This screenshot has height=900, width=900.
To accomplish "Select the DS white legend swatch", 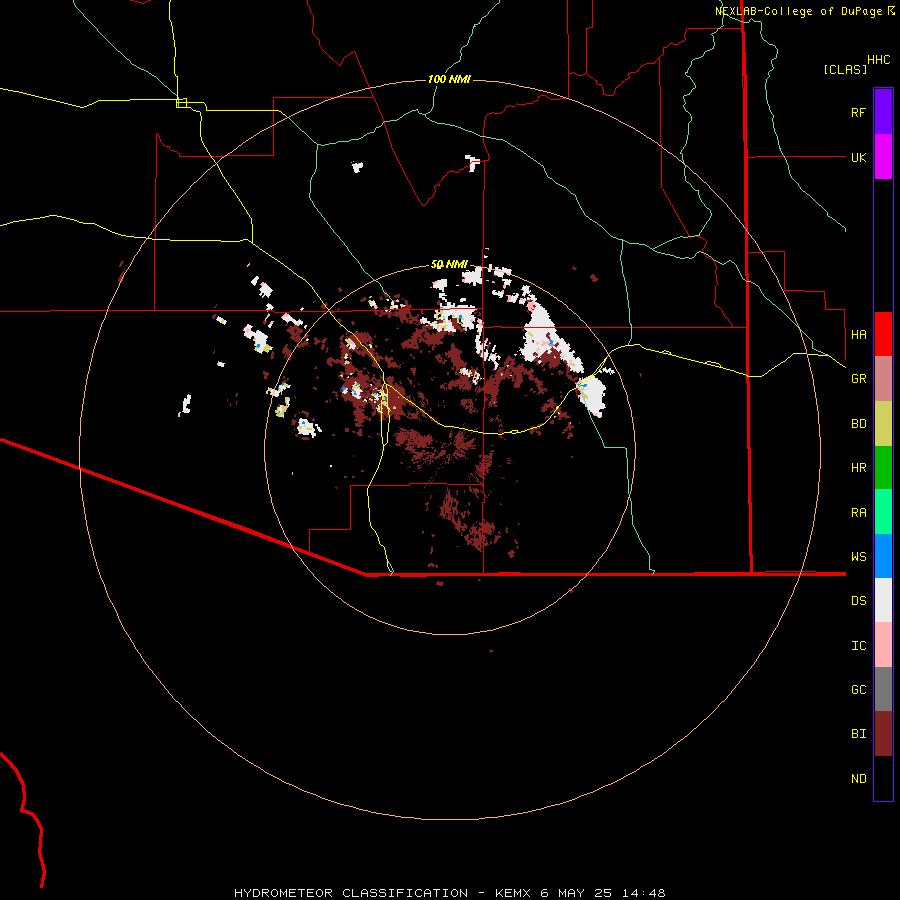I will pos(883,600).
